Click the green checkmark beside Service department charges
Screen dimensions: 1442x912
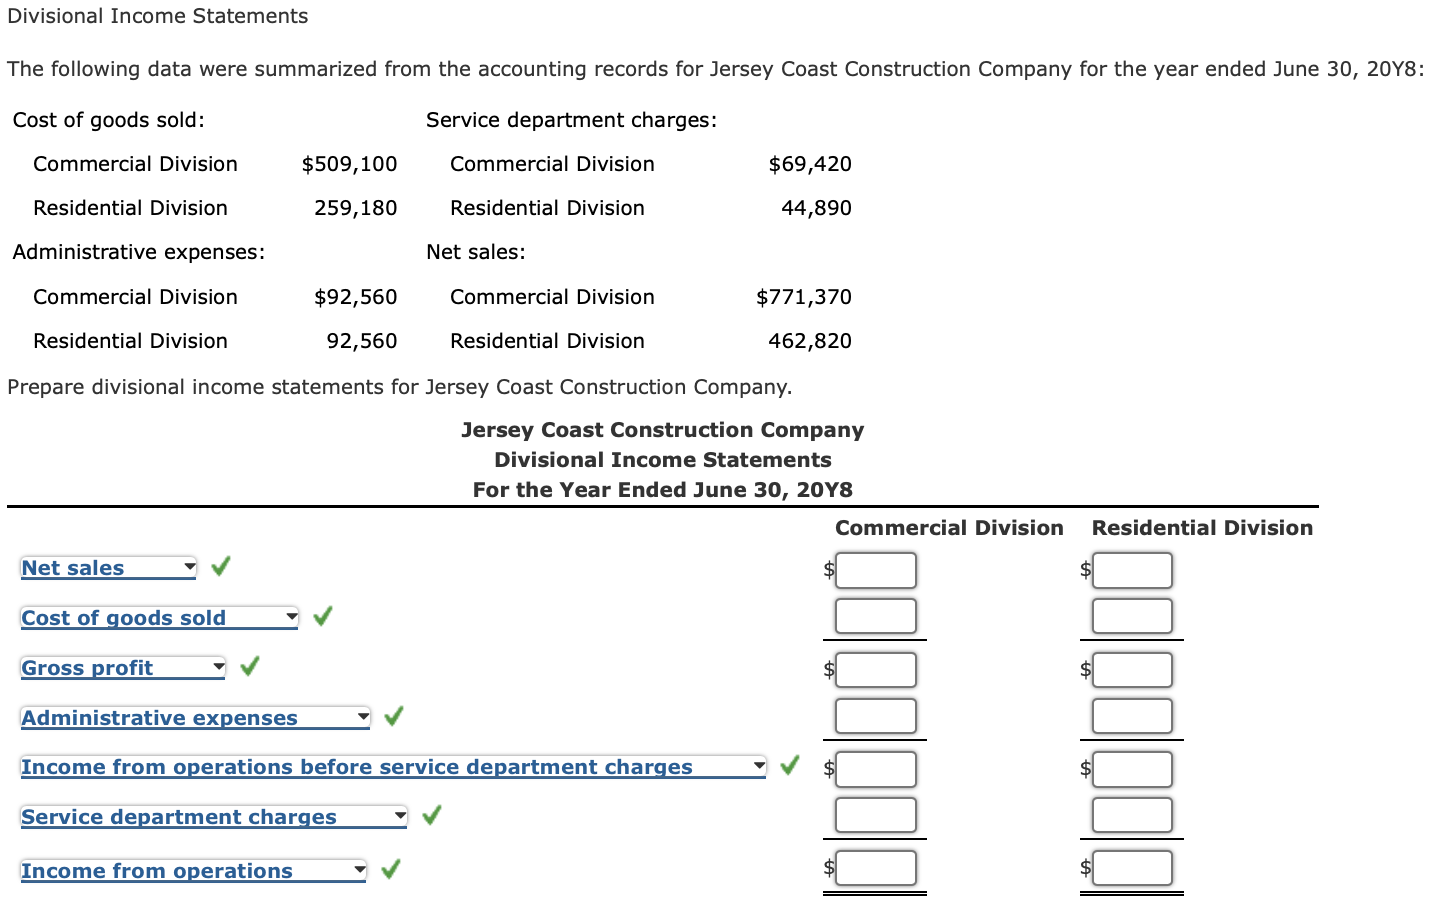(x=430, y=815)
